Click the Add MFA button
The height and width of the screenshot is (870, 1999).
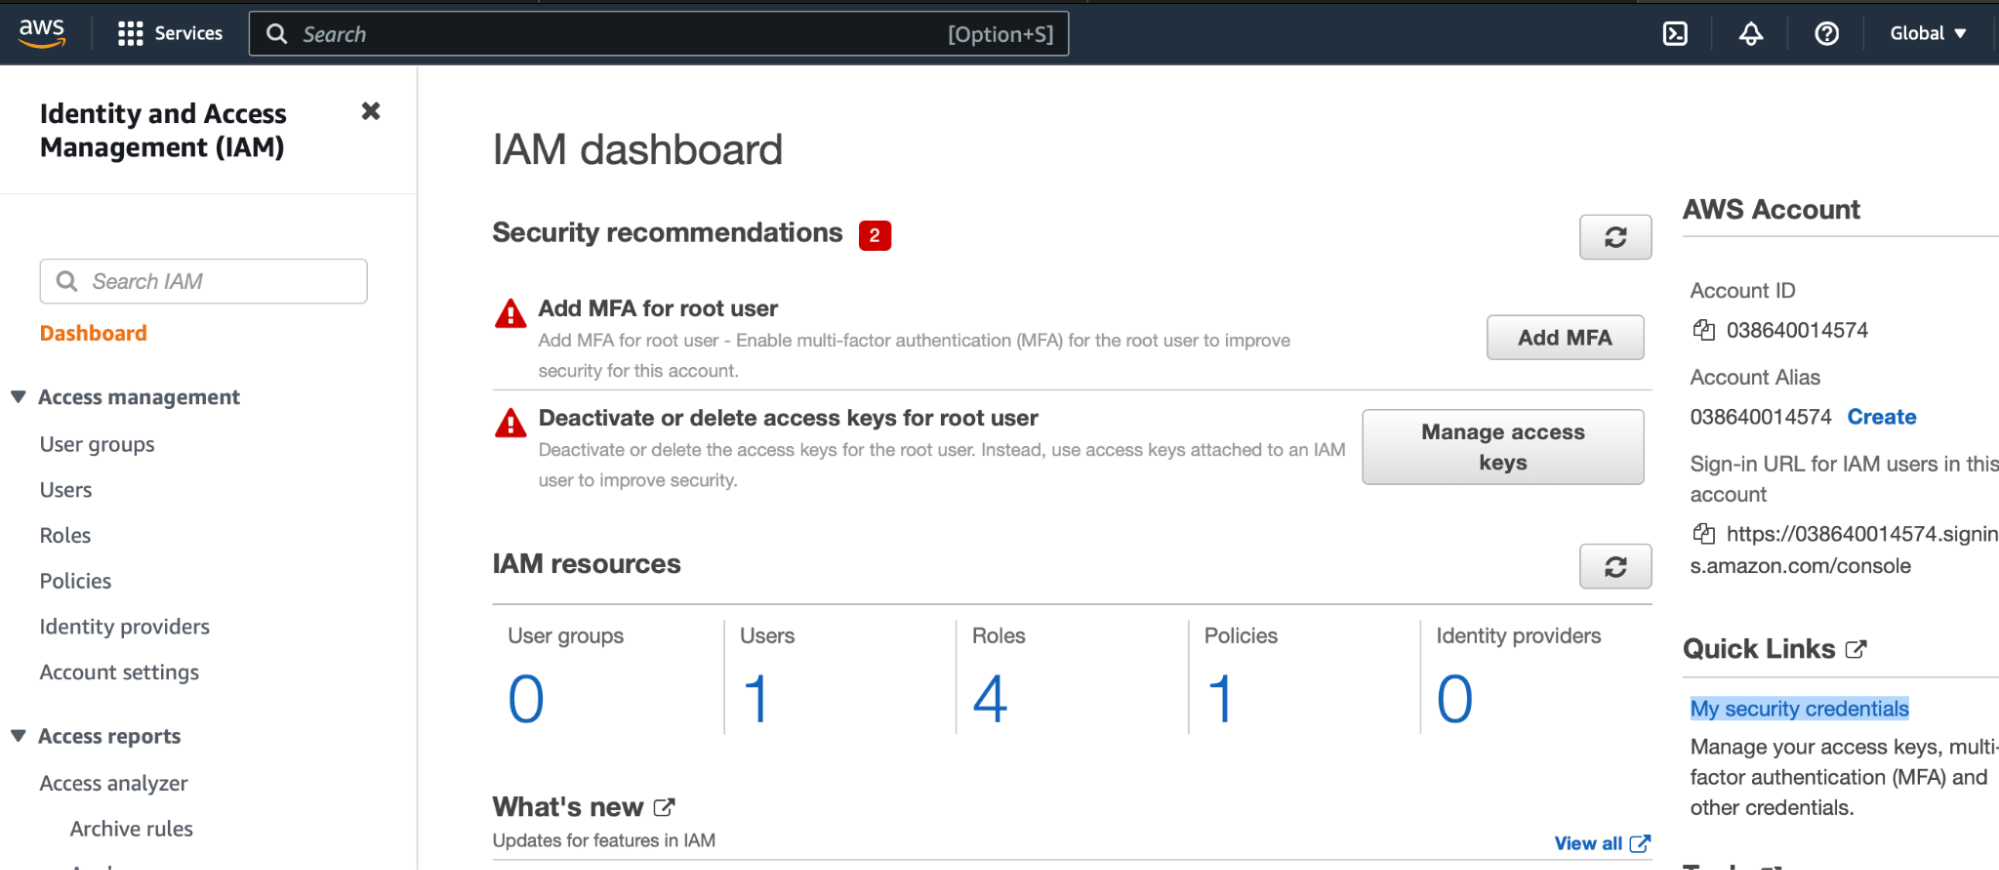(1565, 338)
